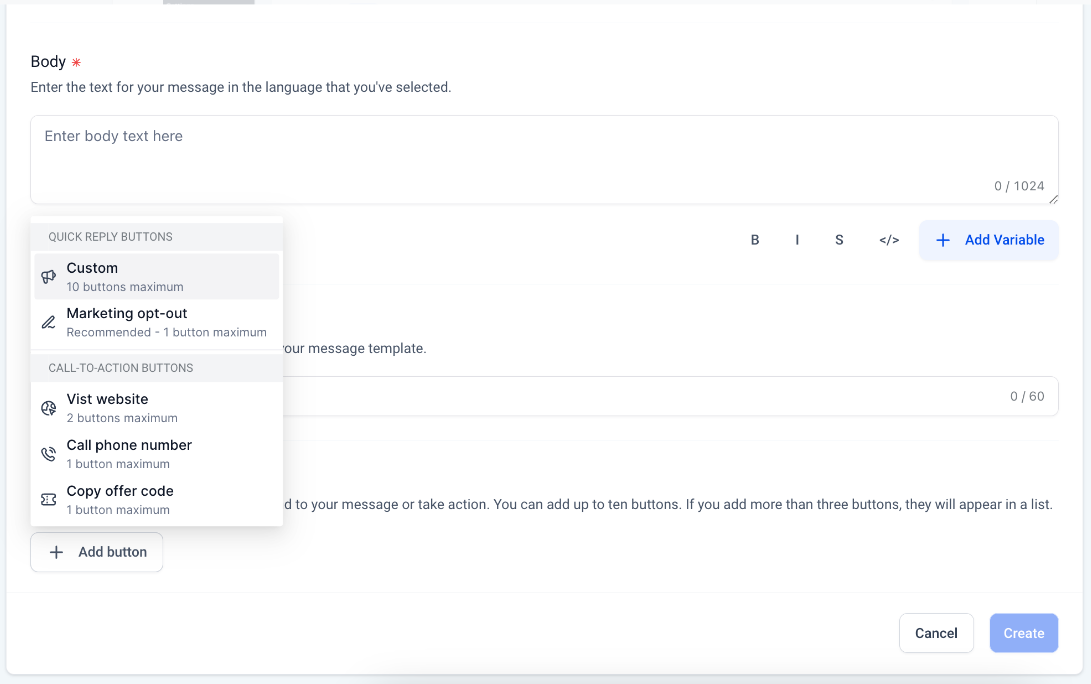The width and height of the screenshot is (1091, 684).
Task: Click the Create button
Action: (1023, 633)
